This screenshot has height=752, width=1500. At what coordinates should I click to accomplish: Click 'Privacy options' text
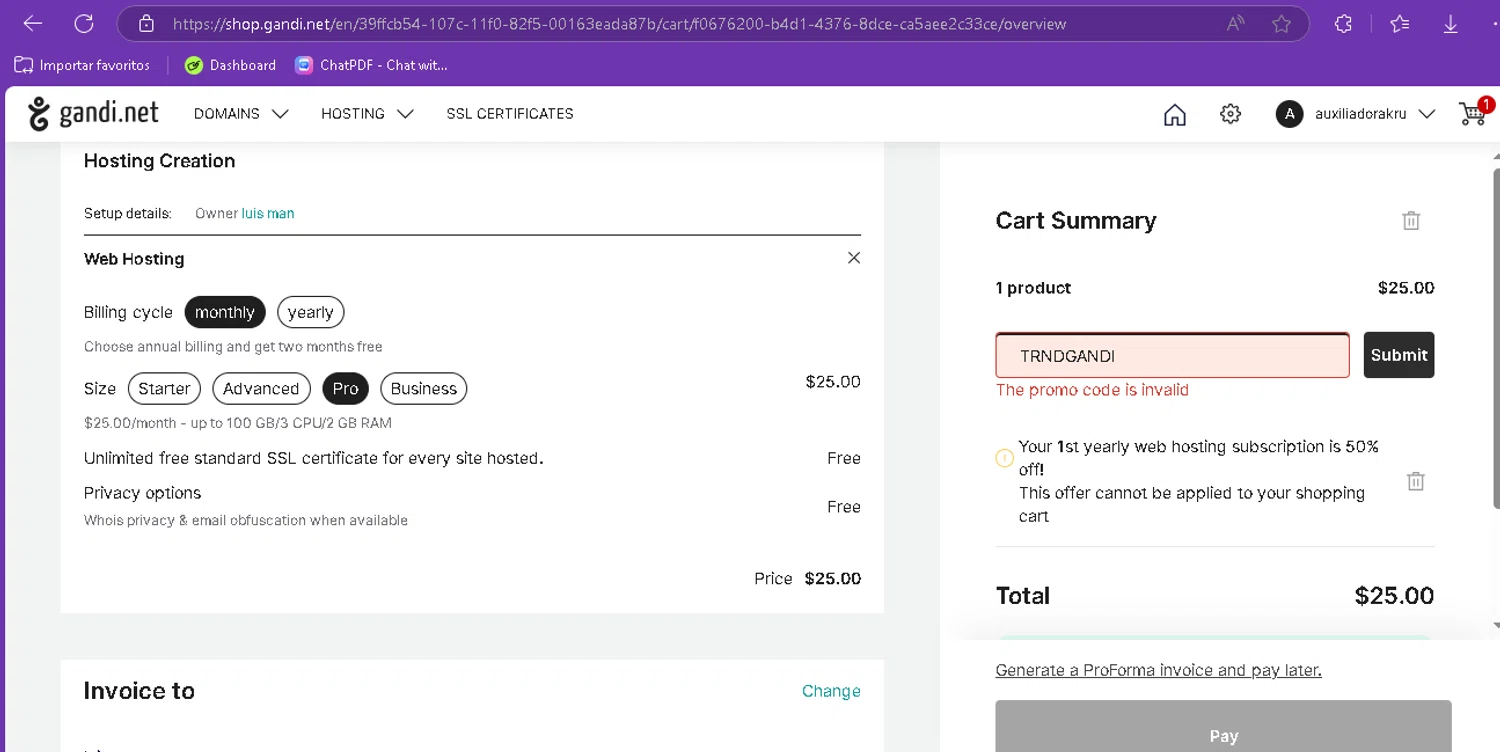[x=143, y=493]
